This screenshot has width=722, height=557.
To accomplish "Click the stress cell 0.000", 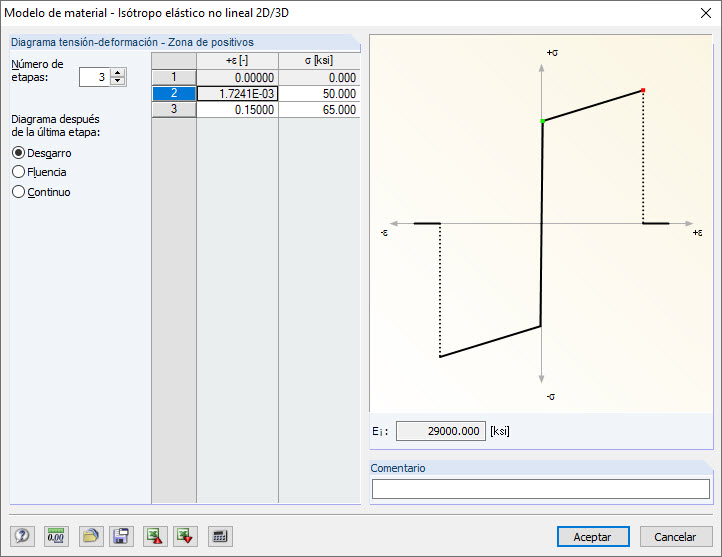I will click(319, 77).
